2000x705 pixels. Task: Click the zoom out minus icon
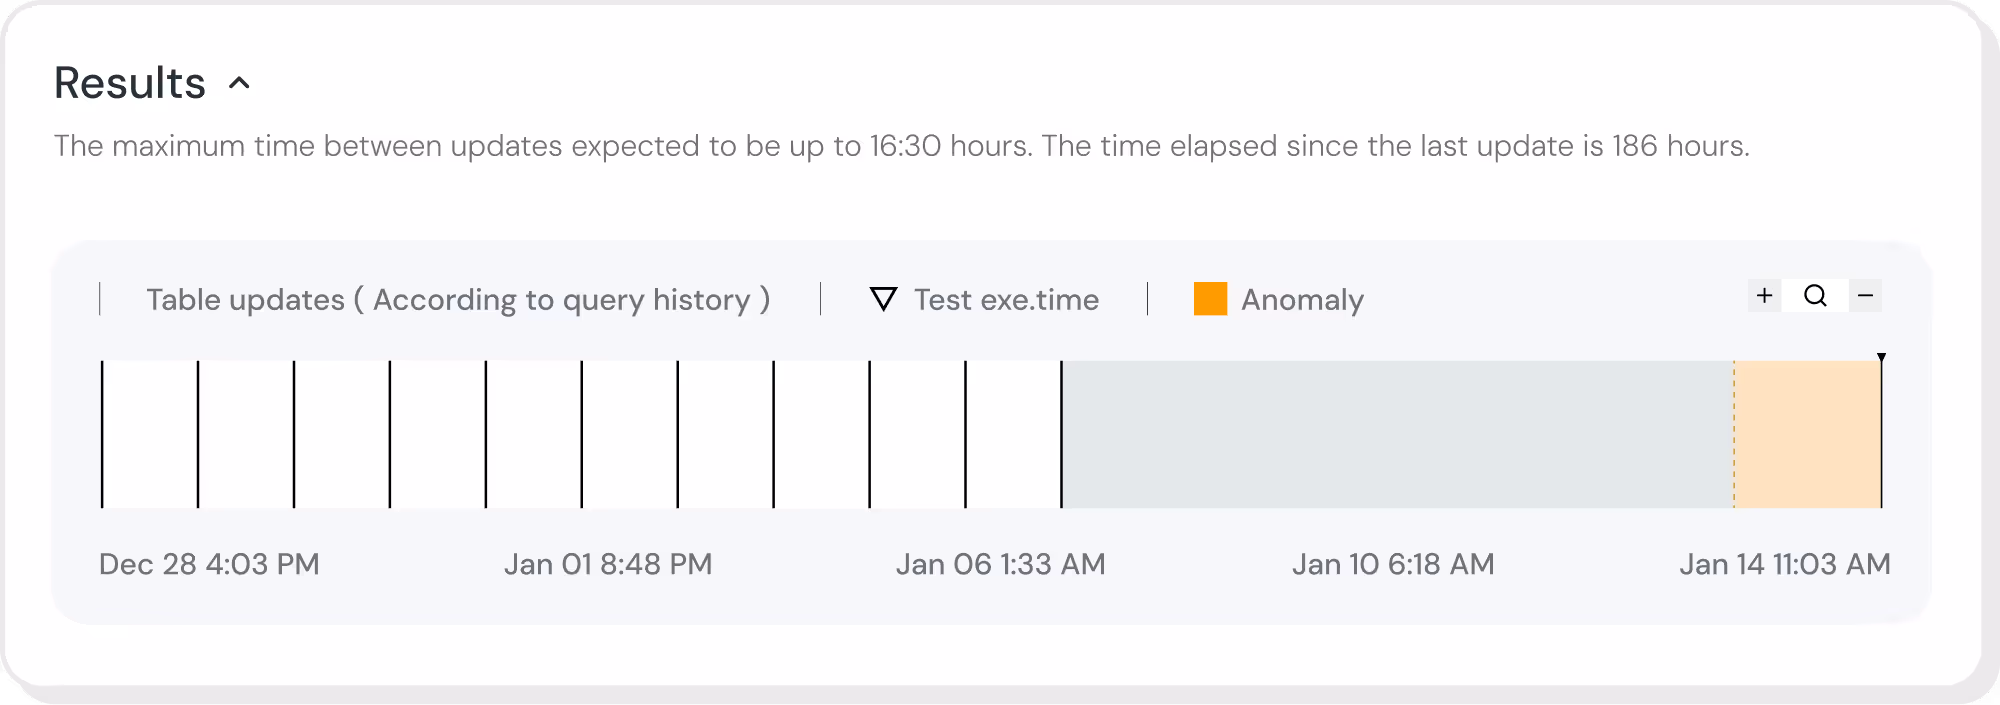click(x=1865, y=296)
